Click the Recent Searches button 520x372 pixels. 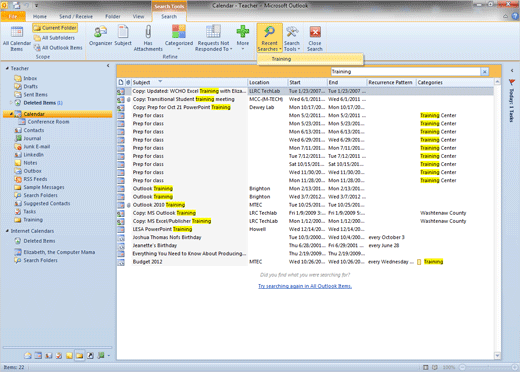pyautogui.click(x=269, y=38)
